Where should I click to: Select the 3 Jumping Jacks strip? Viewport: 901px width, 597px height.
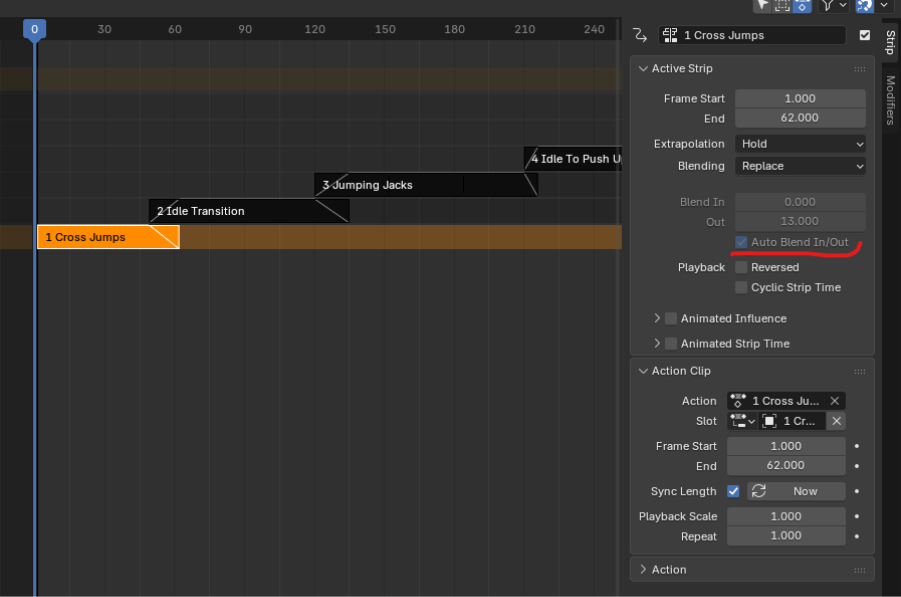point(390,185)
